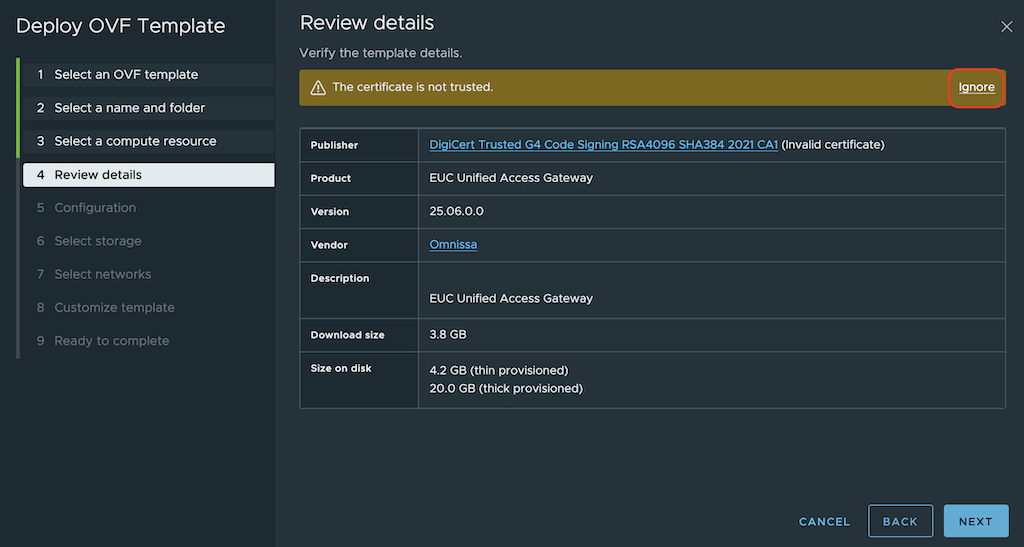Select the Configuration step in the sidebar

pos(95,208)
